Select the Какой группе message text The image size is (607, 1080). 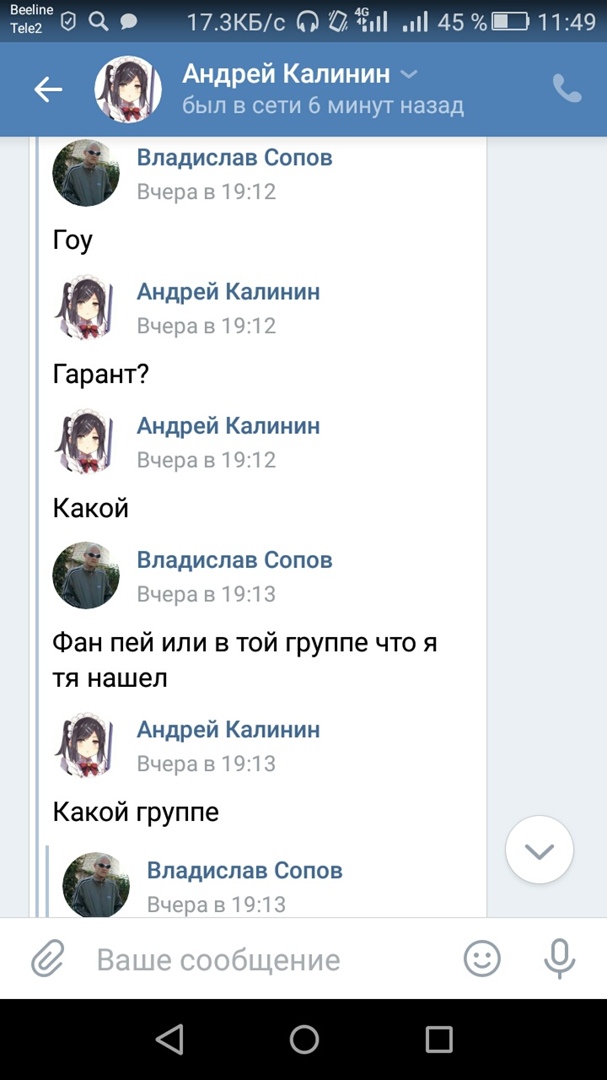[136, 812]
